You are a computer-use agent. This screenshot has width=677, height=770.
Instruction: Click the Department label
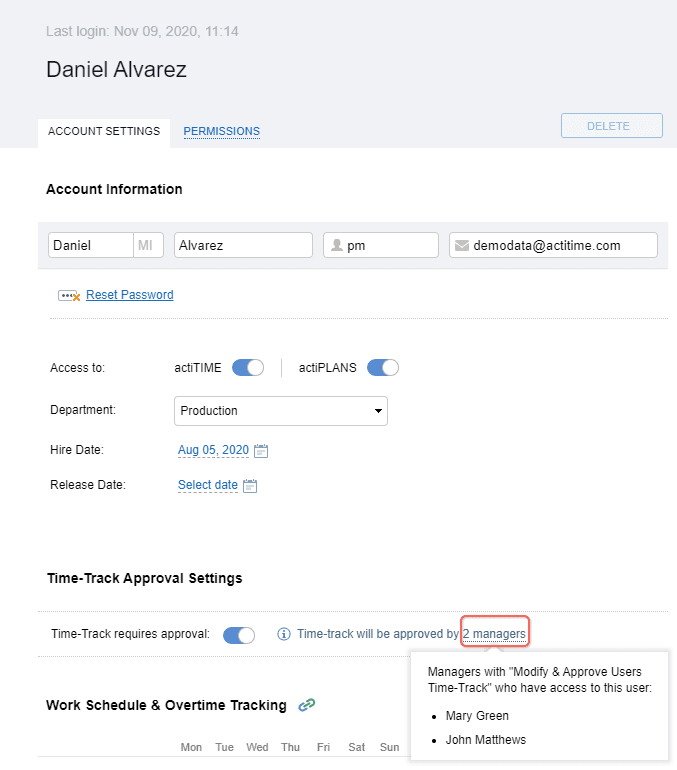coord(82,410)
